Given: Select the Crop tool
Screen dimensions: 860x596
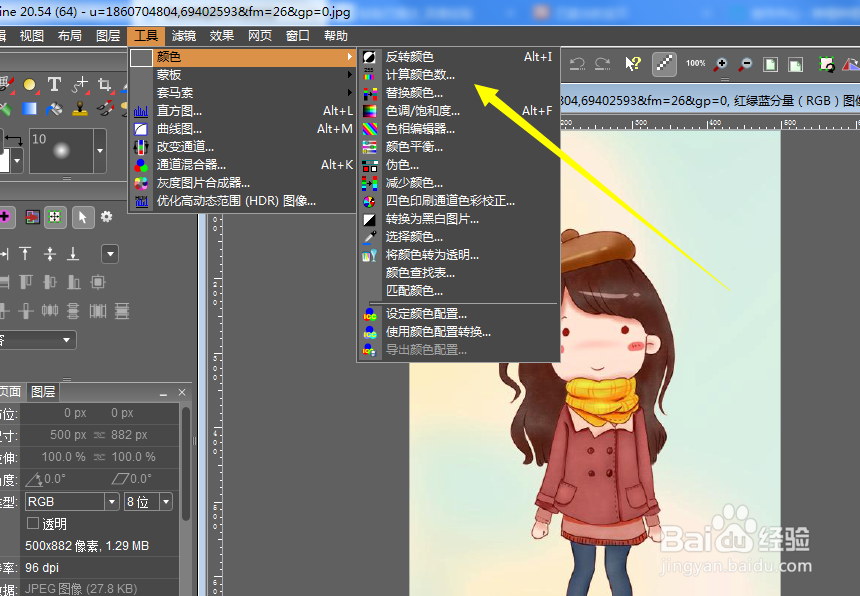Looking at the screenshot, I should coord(104,84).
